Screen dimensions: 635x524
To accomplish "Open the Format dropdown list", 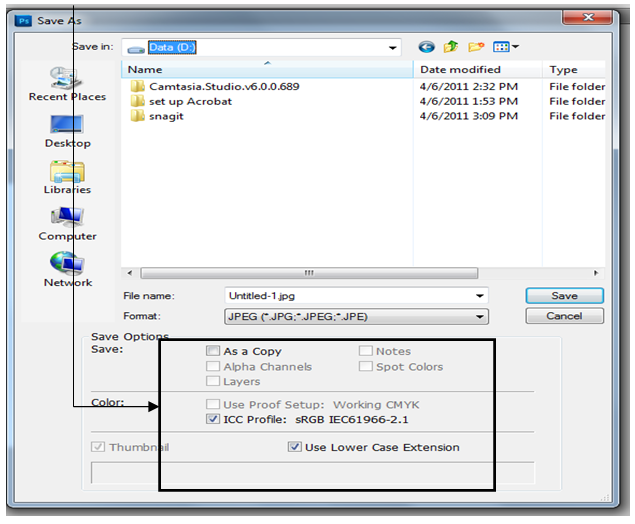I will pyautogui.click(x=480, y=316).
